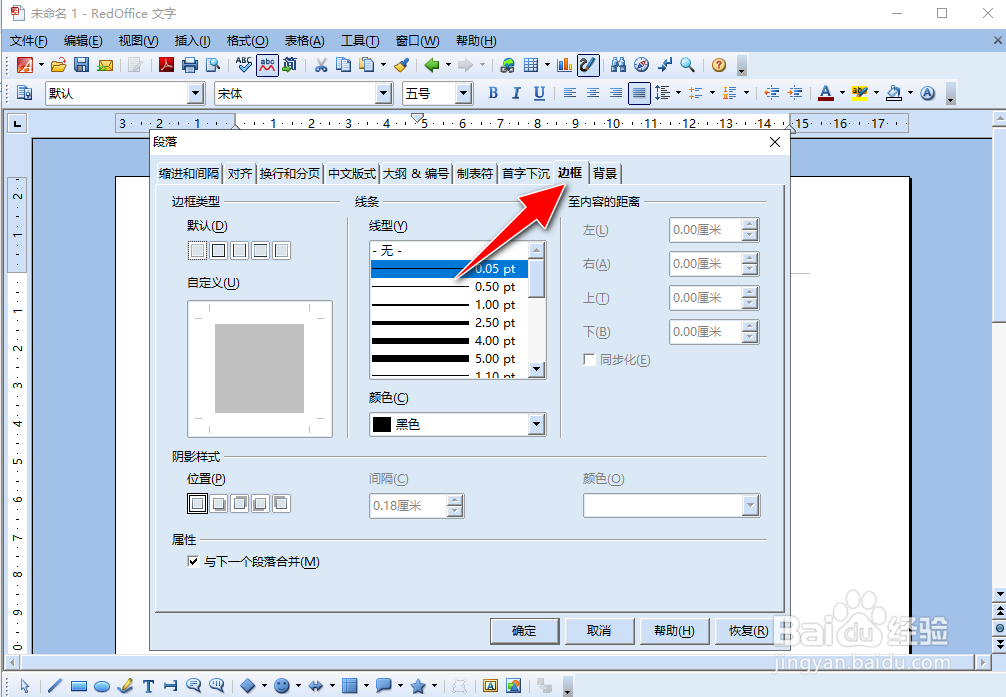Expand the font size dropdown showing 五号

point(463,94)
